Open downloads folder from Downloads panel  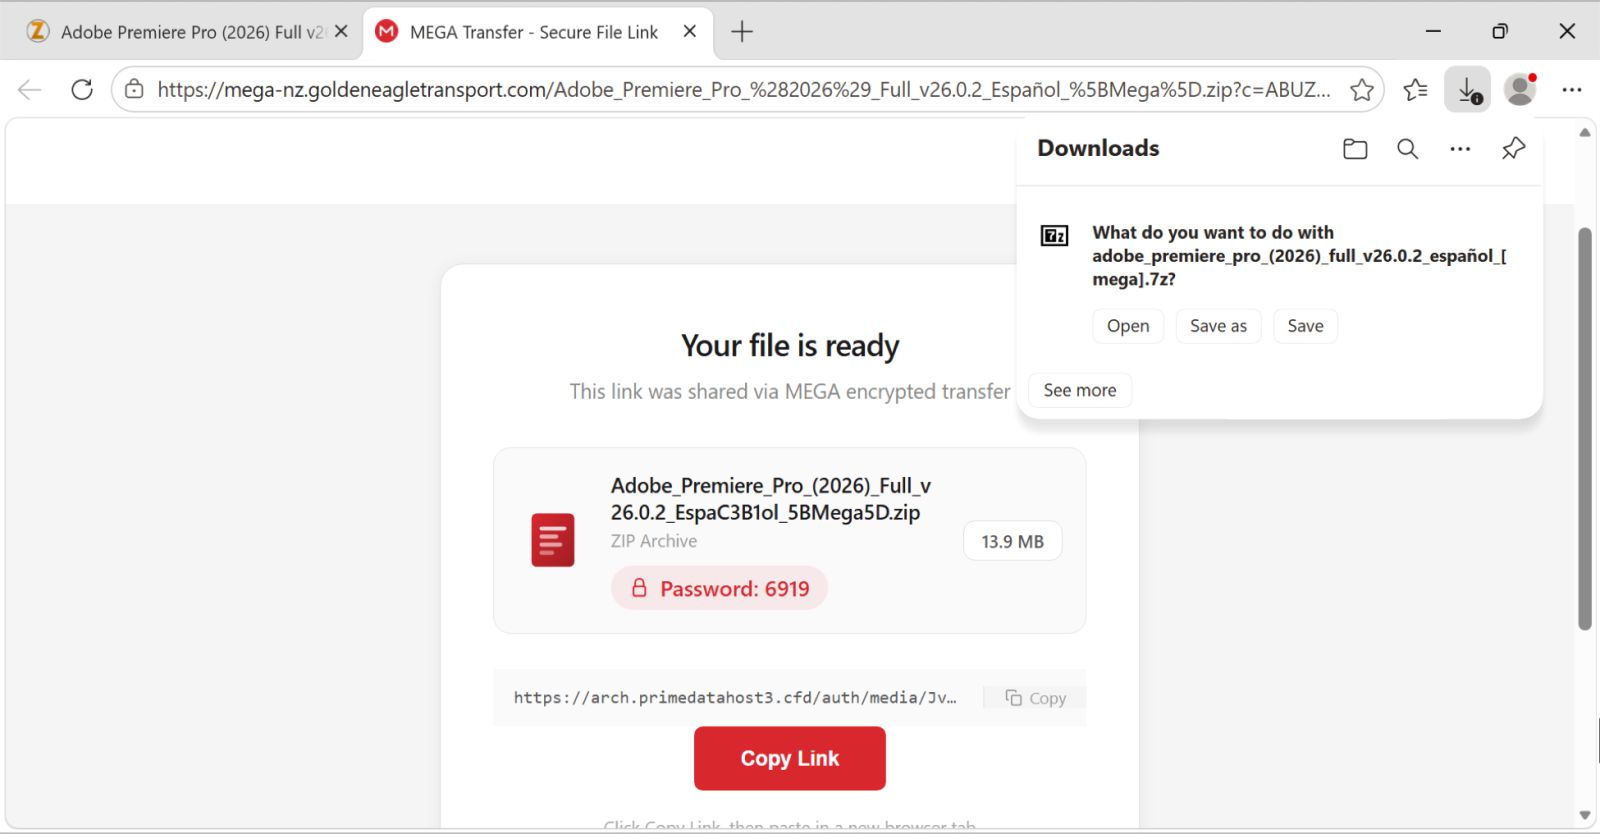[1355, 149]
